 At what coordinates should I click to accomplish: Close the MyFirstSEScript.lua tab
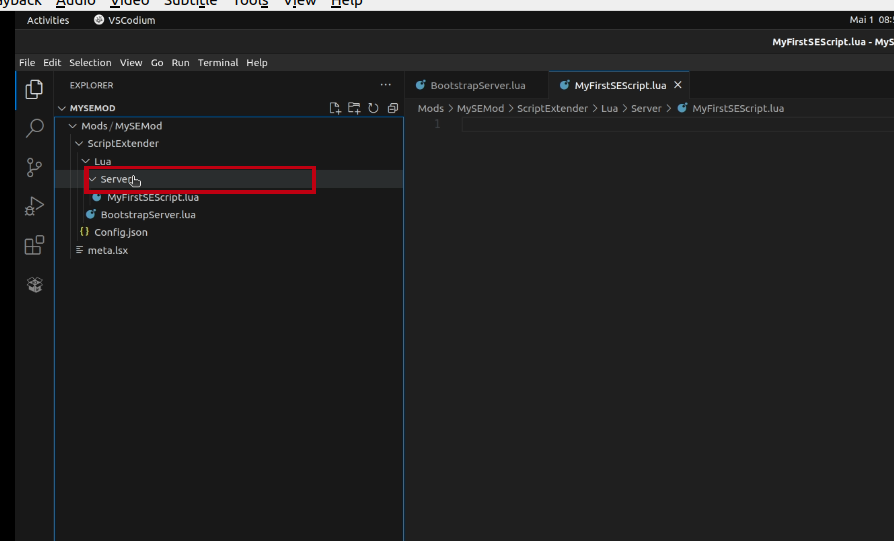click(678, 86)
